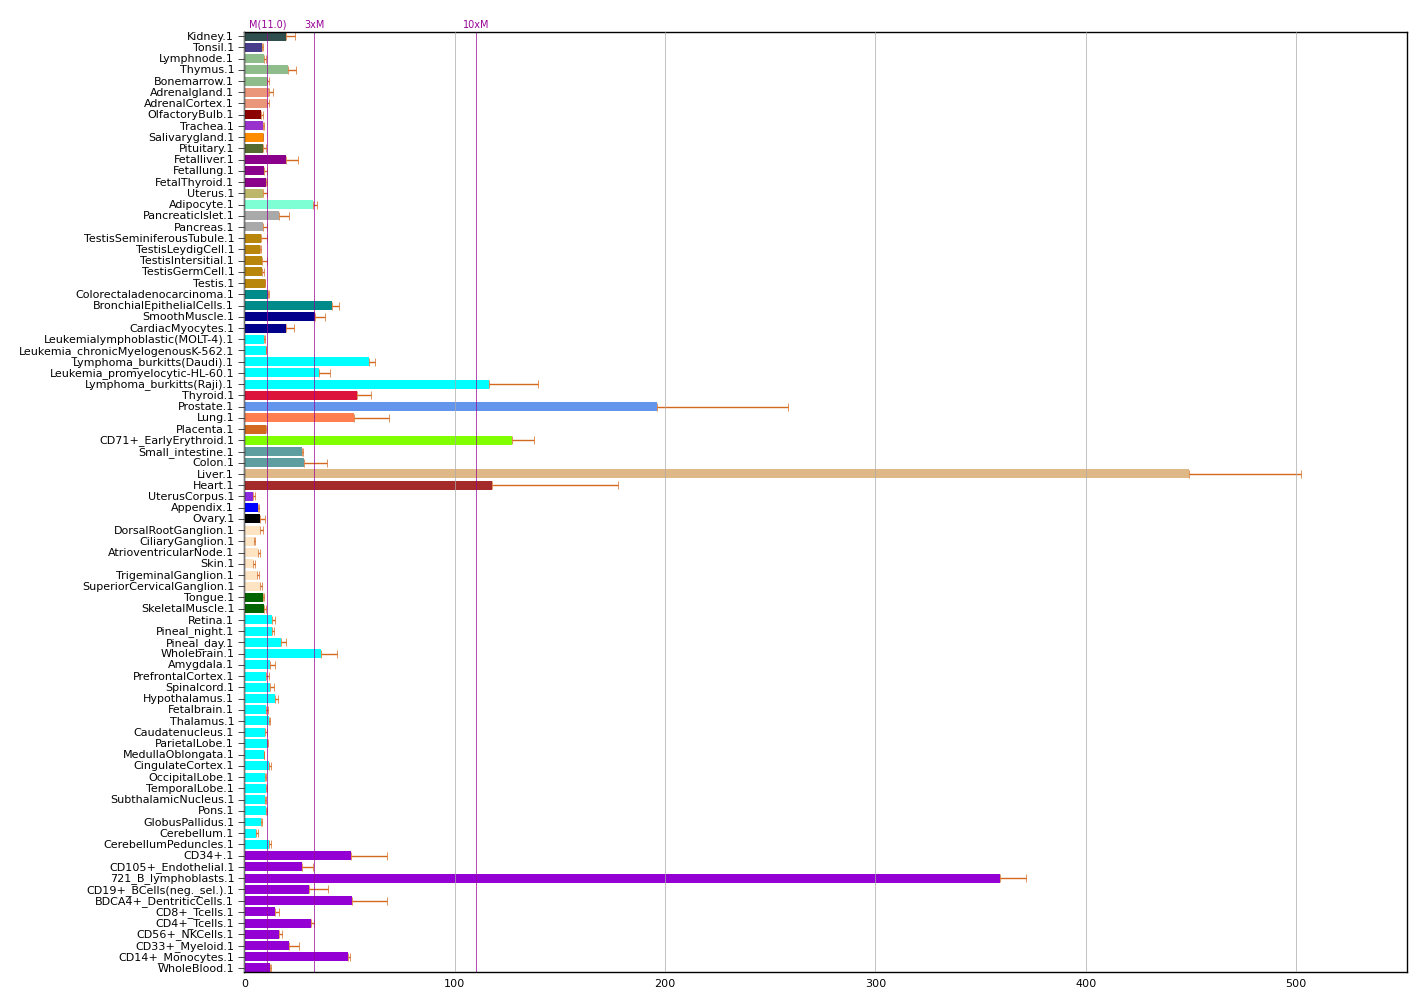1426x1008 pixels.
Task: Click the red Thyroid.1 bar
Action: tap(300, 396)
